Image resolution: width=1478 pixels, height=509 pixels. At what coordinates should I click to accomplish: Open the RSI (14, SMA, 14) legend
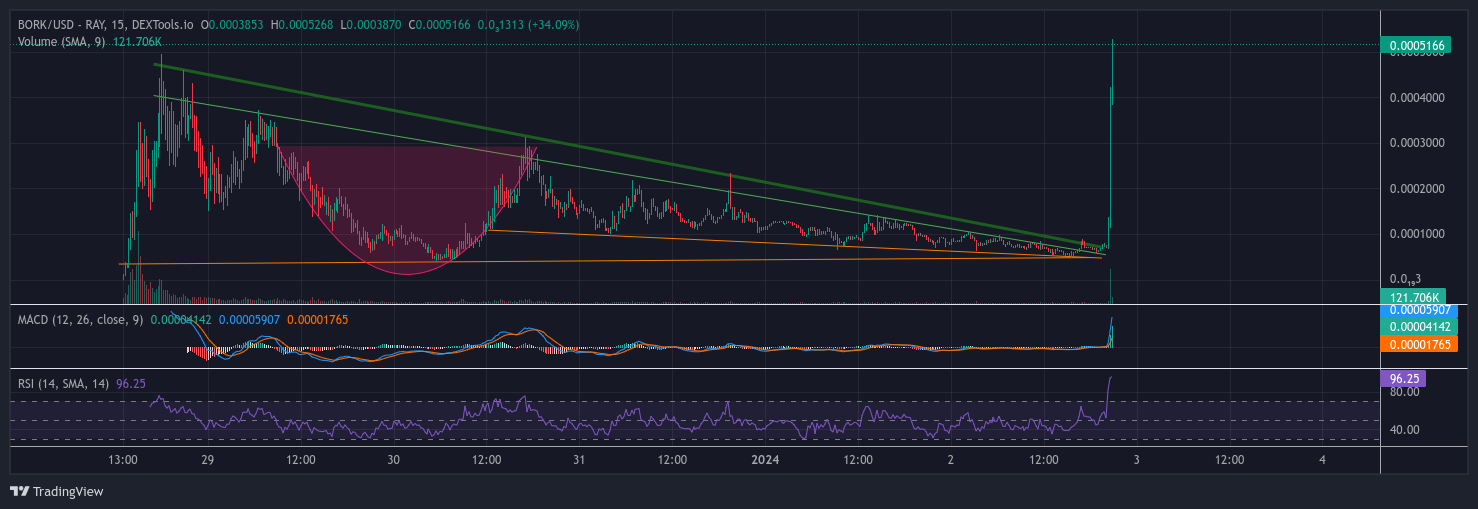tap(64, 382)
